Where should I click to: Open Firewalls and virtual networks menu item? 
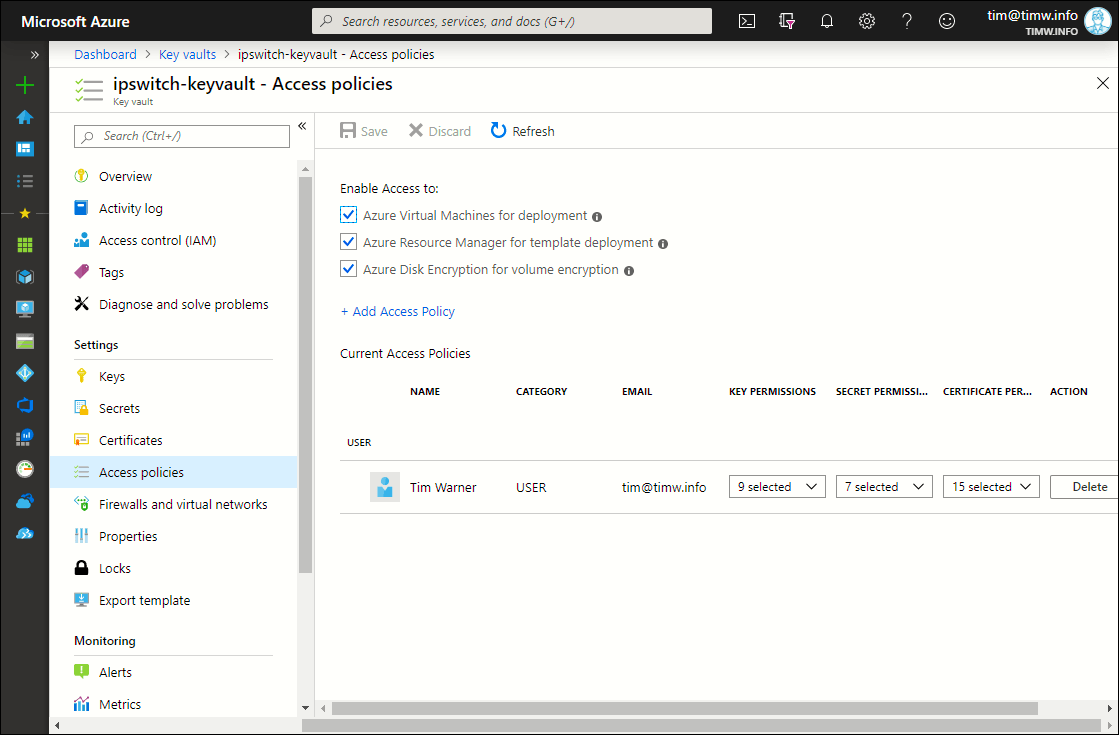pyautogui.click(x=183, y=504)
